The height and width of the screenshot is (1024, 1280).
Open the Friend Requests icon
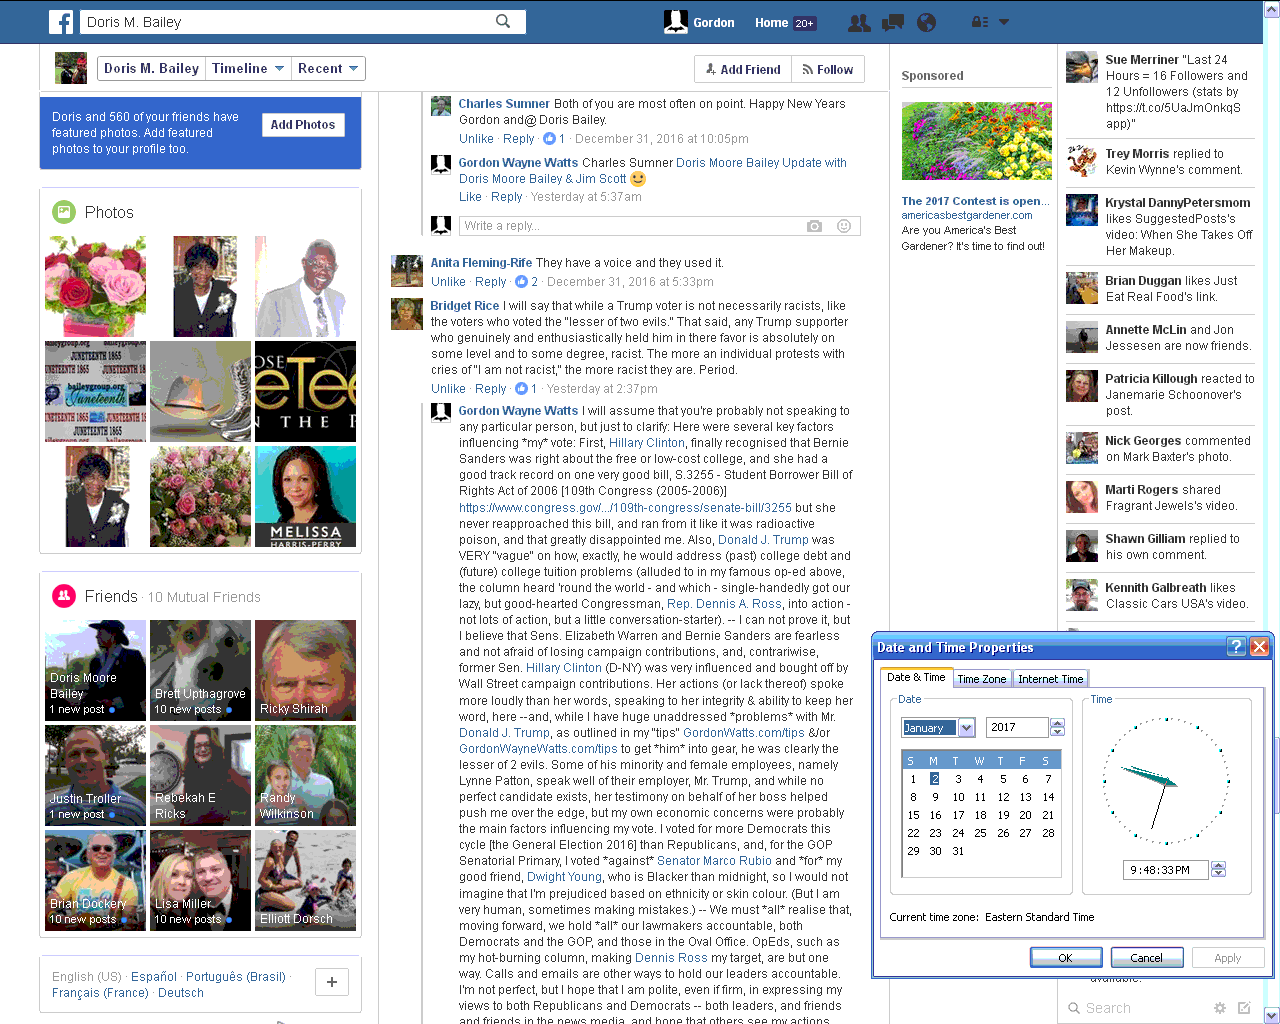click(x=858, y=22)
